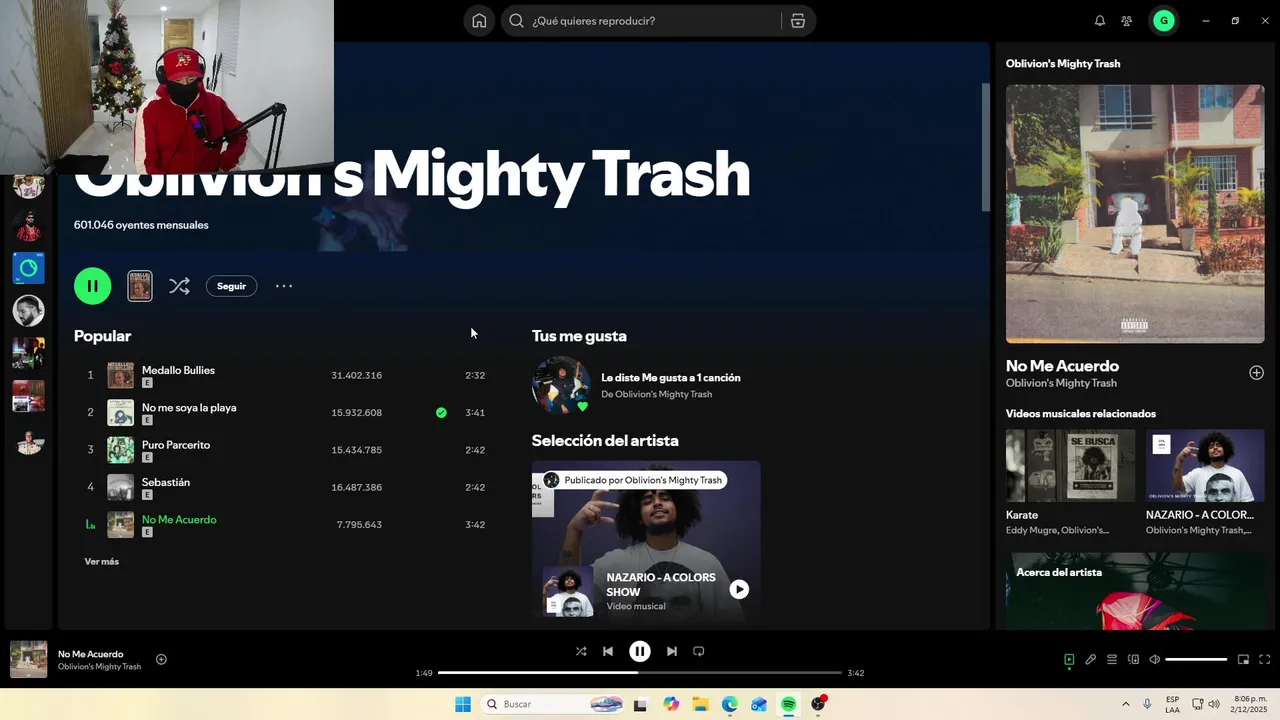The width and height of the screenshot is (1280, 720).
Task: Open the clock and date flyout
Action: tap(1250, 704)
